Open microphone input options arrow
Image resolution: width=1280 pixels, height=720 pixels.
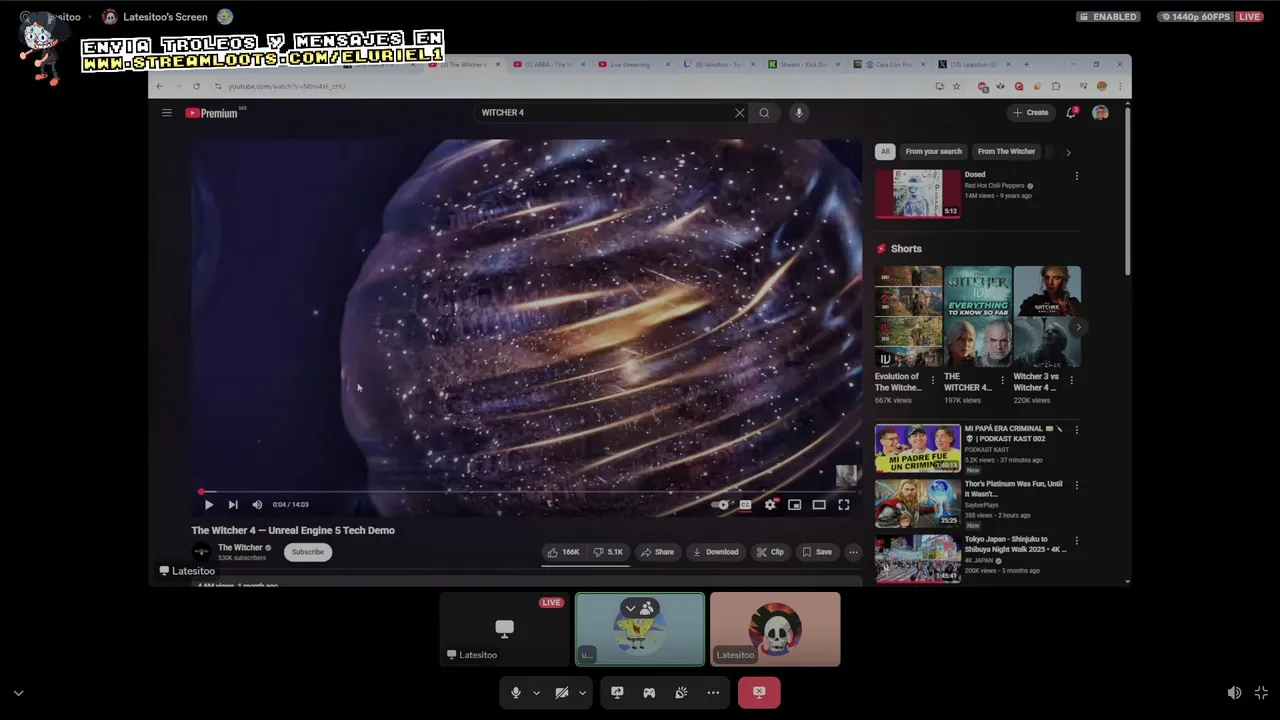[536, 692]
